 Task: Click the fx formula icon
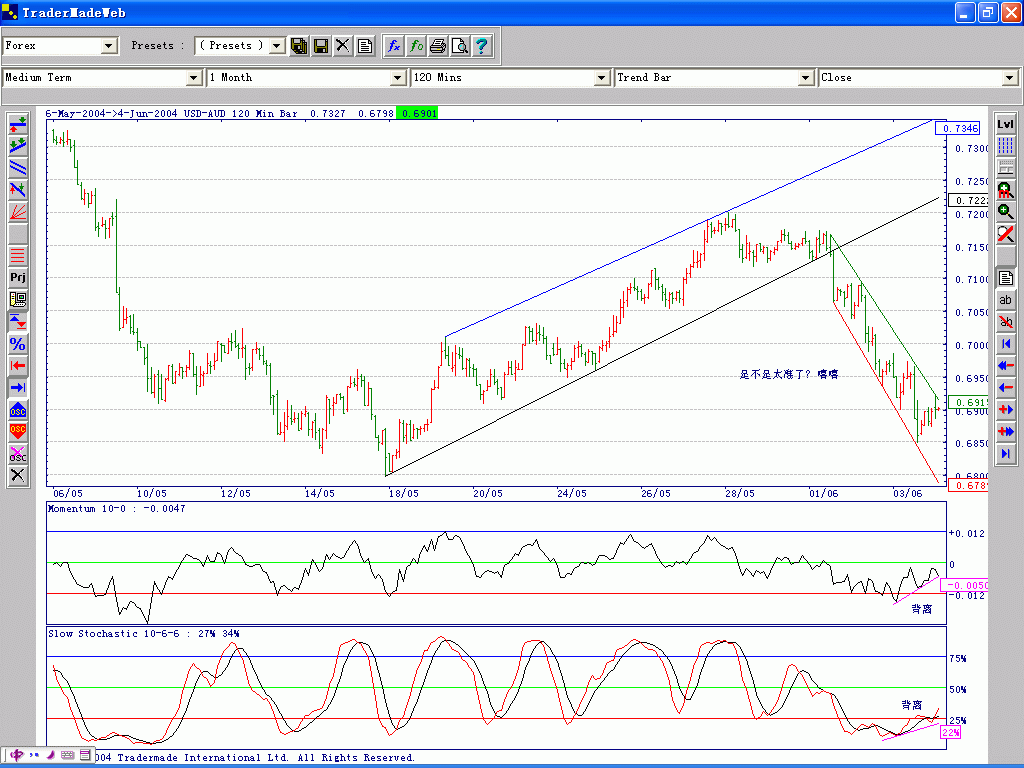(394, 46)
